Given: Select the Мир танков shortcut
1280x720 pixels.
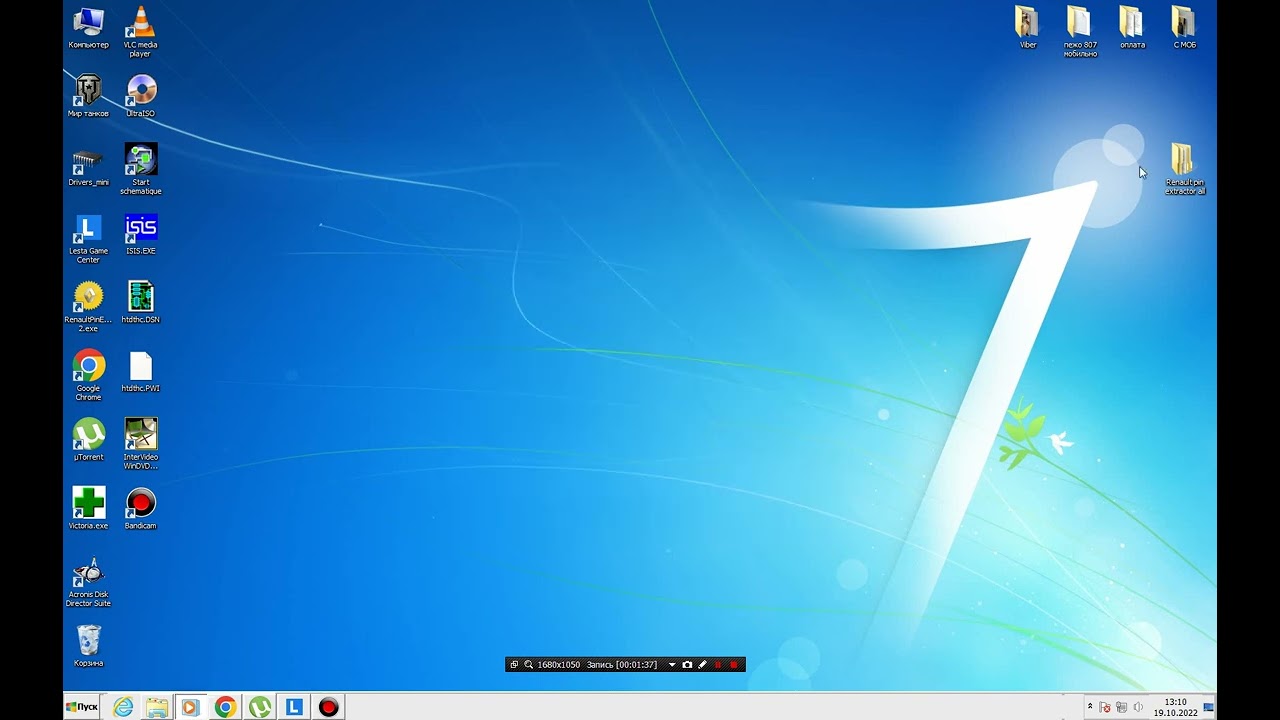Looking at the screenshot, I should click(x=88, y=96).
